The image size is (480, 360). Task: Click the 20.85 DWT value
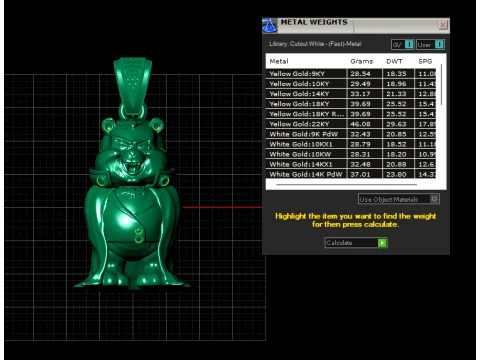pos(396,134)
